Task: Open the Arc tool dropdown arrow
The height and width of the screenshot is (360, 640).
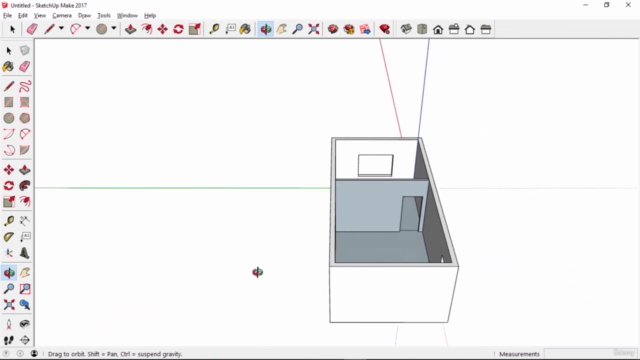Action: pyautogui.click(x=87, y=29)
